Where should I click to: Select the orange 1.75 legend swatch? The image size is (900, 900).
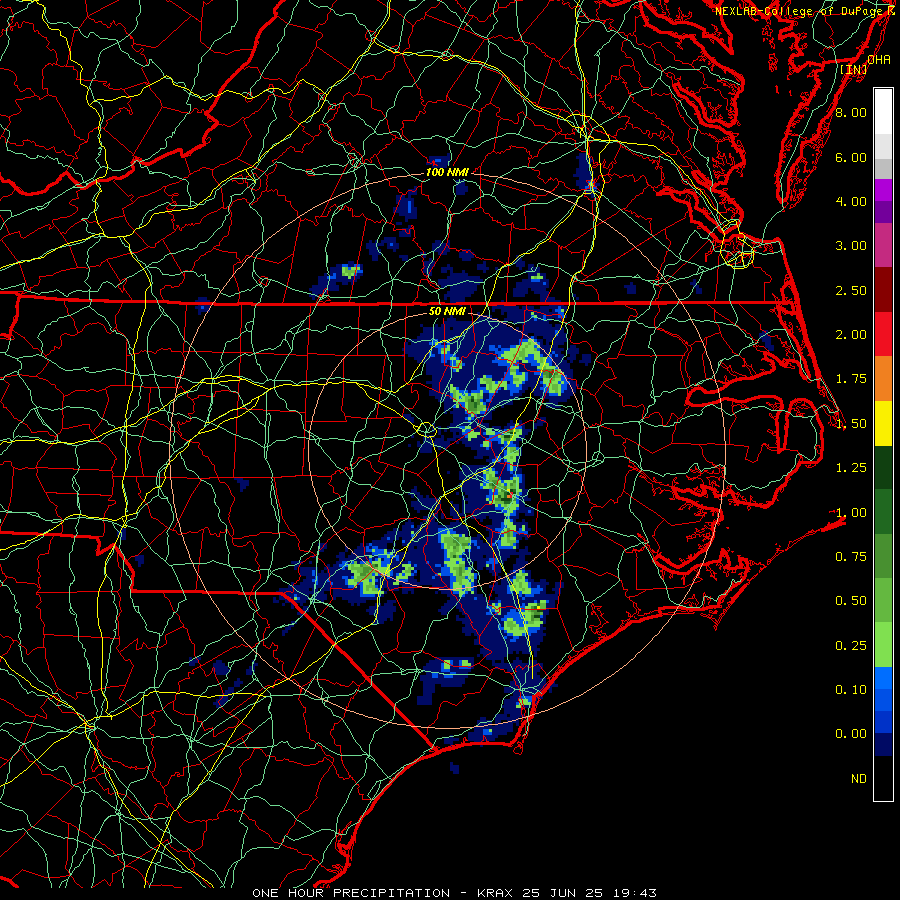pyautogui.click(x=883, y=378)
